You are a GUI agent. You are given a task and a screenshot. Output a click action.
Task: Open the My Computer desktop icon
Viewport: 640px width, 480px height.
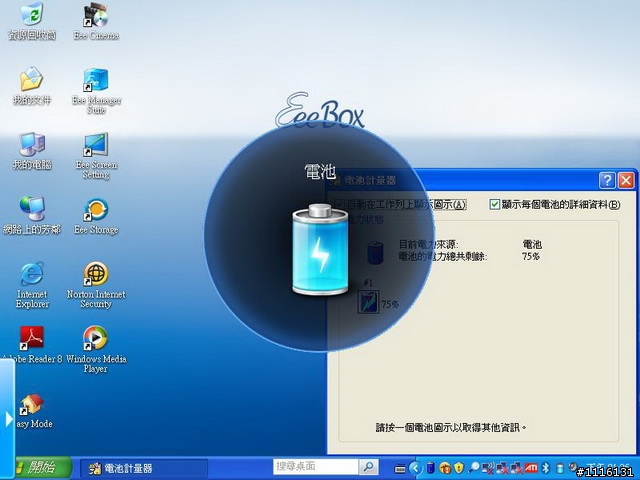click(x=32, y=150)
